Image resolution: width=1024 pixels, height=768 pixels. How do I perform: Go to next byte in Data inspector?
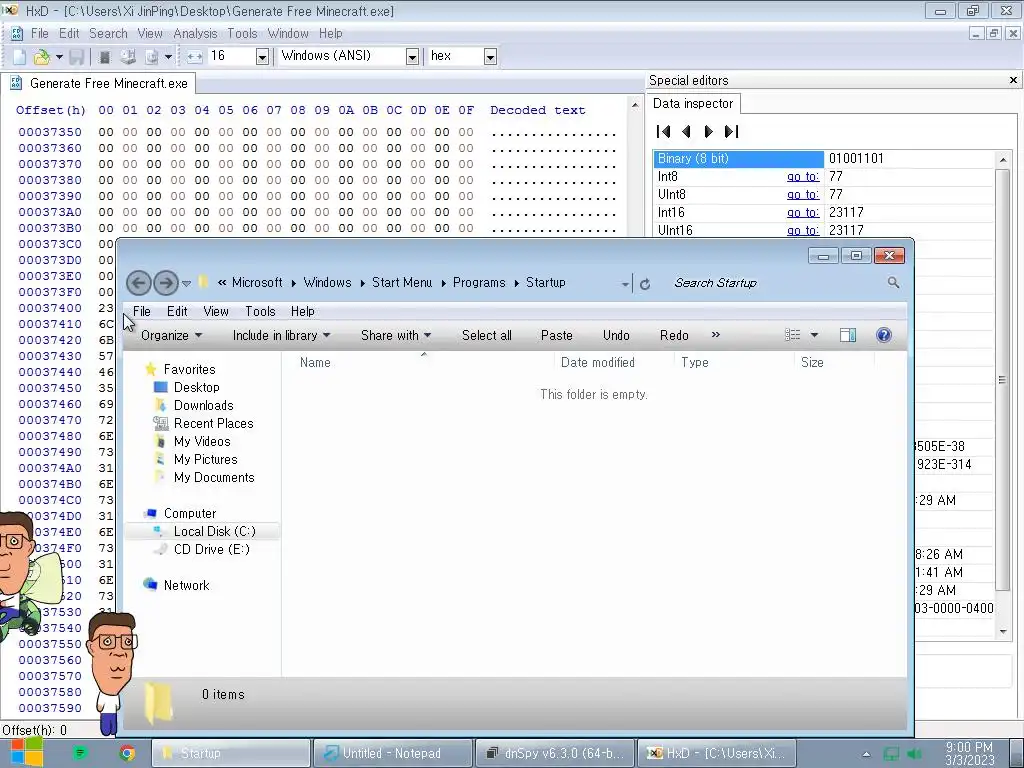tap(709, 131)
